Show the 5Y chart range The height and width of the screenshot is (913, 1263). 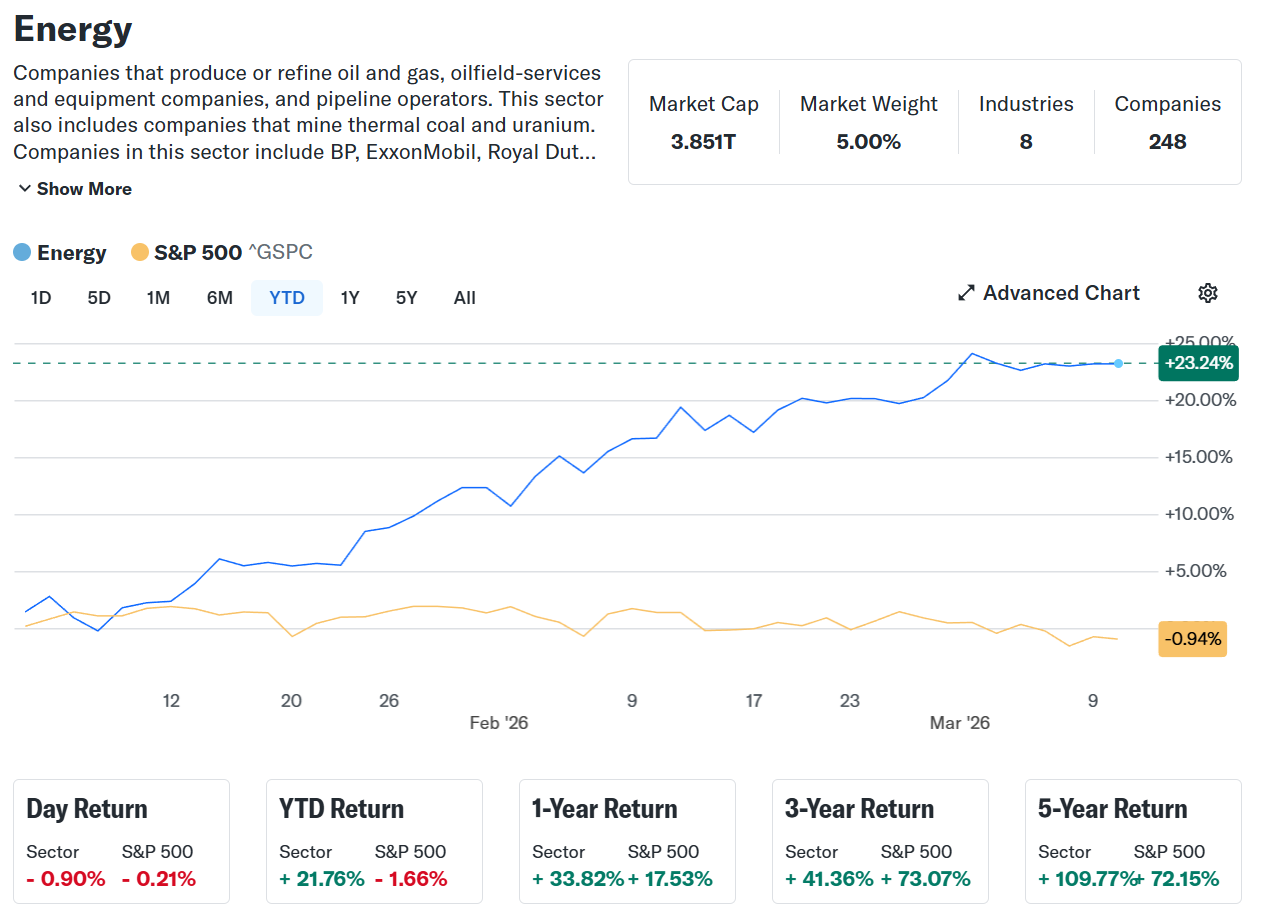click(x=406, y=298)
